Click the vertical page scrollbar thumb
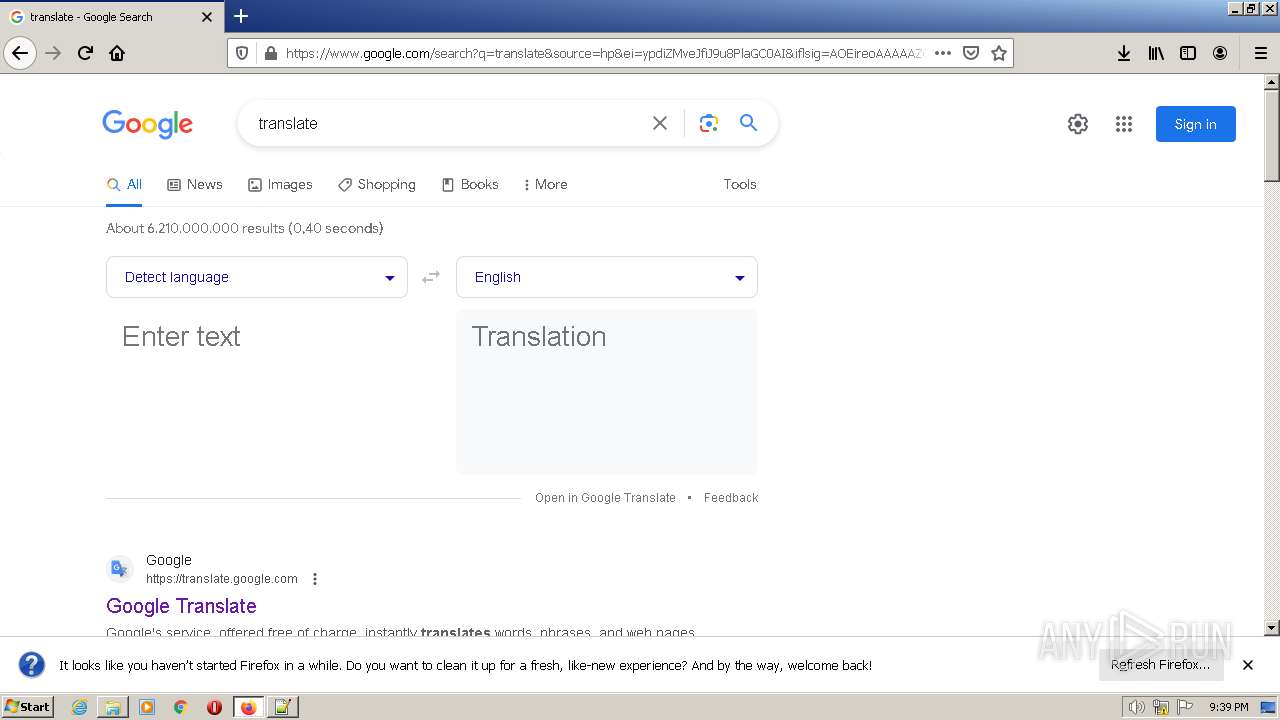 point(1271,136)
